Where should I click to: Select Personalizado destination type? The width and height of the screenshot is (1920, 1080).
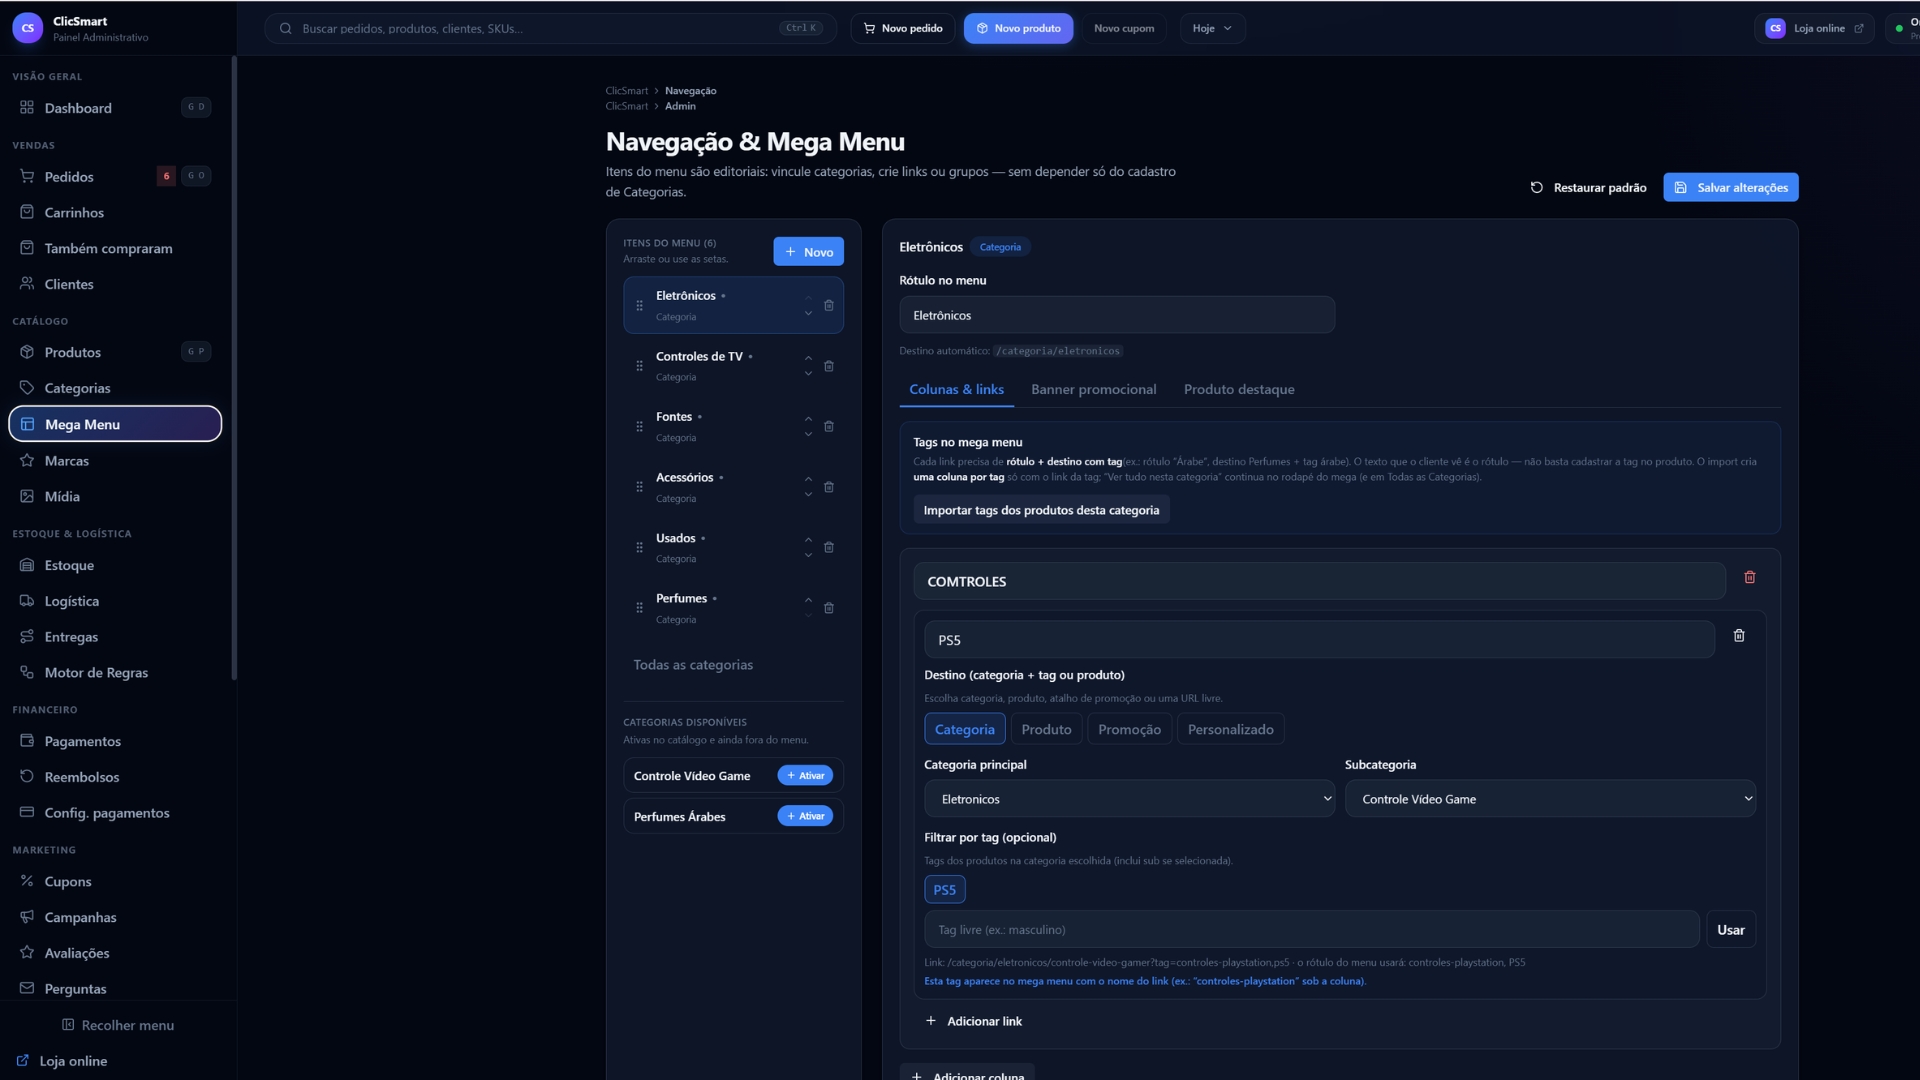[1230, 729]
